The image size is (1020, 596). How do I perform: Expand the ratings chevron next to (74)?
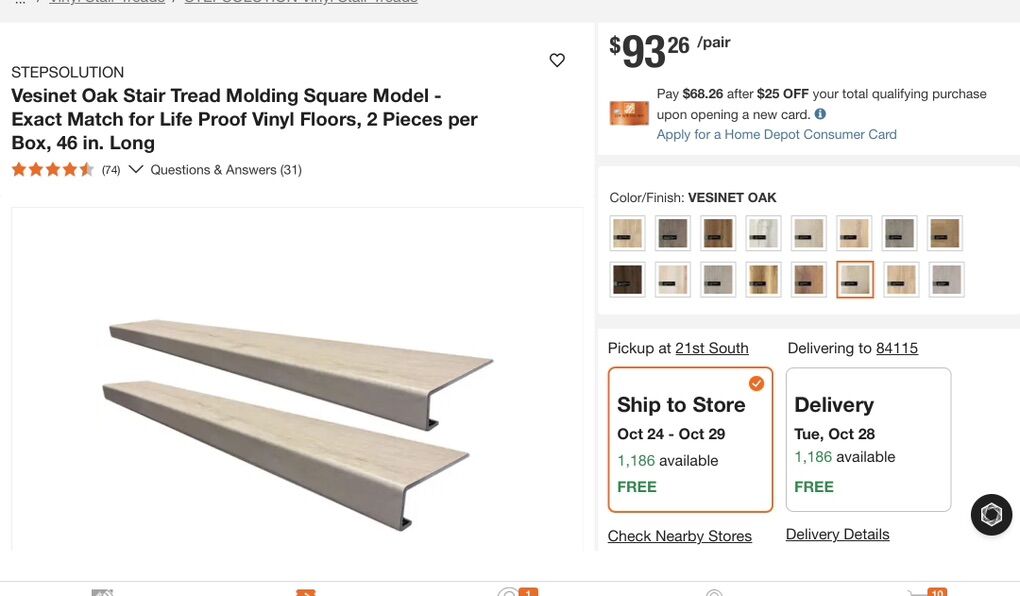136,169
